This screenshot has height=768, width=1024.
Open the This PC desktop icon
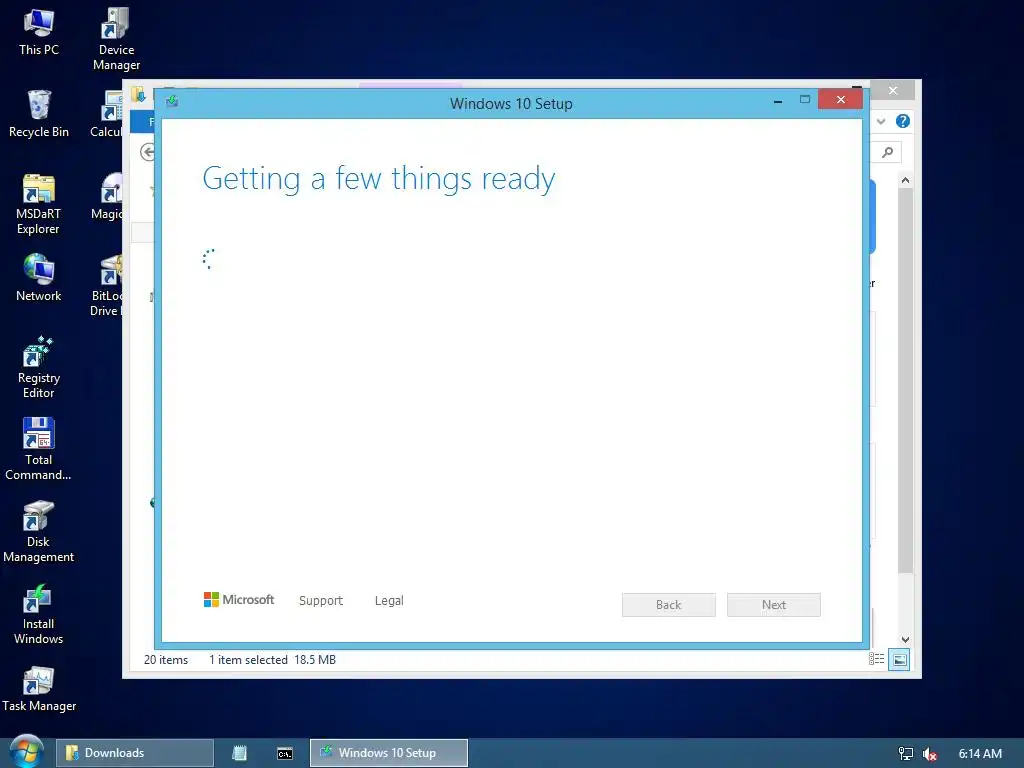pos(39,32)
